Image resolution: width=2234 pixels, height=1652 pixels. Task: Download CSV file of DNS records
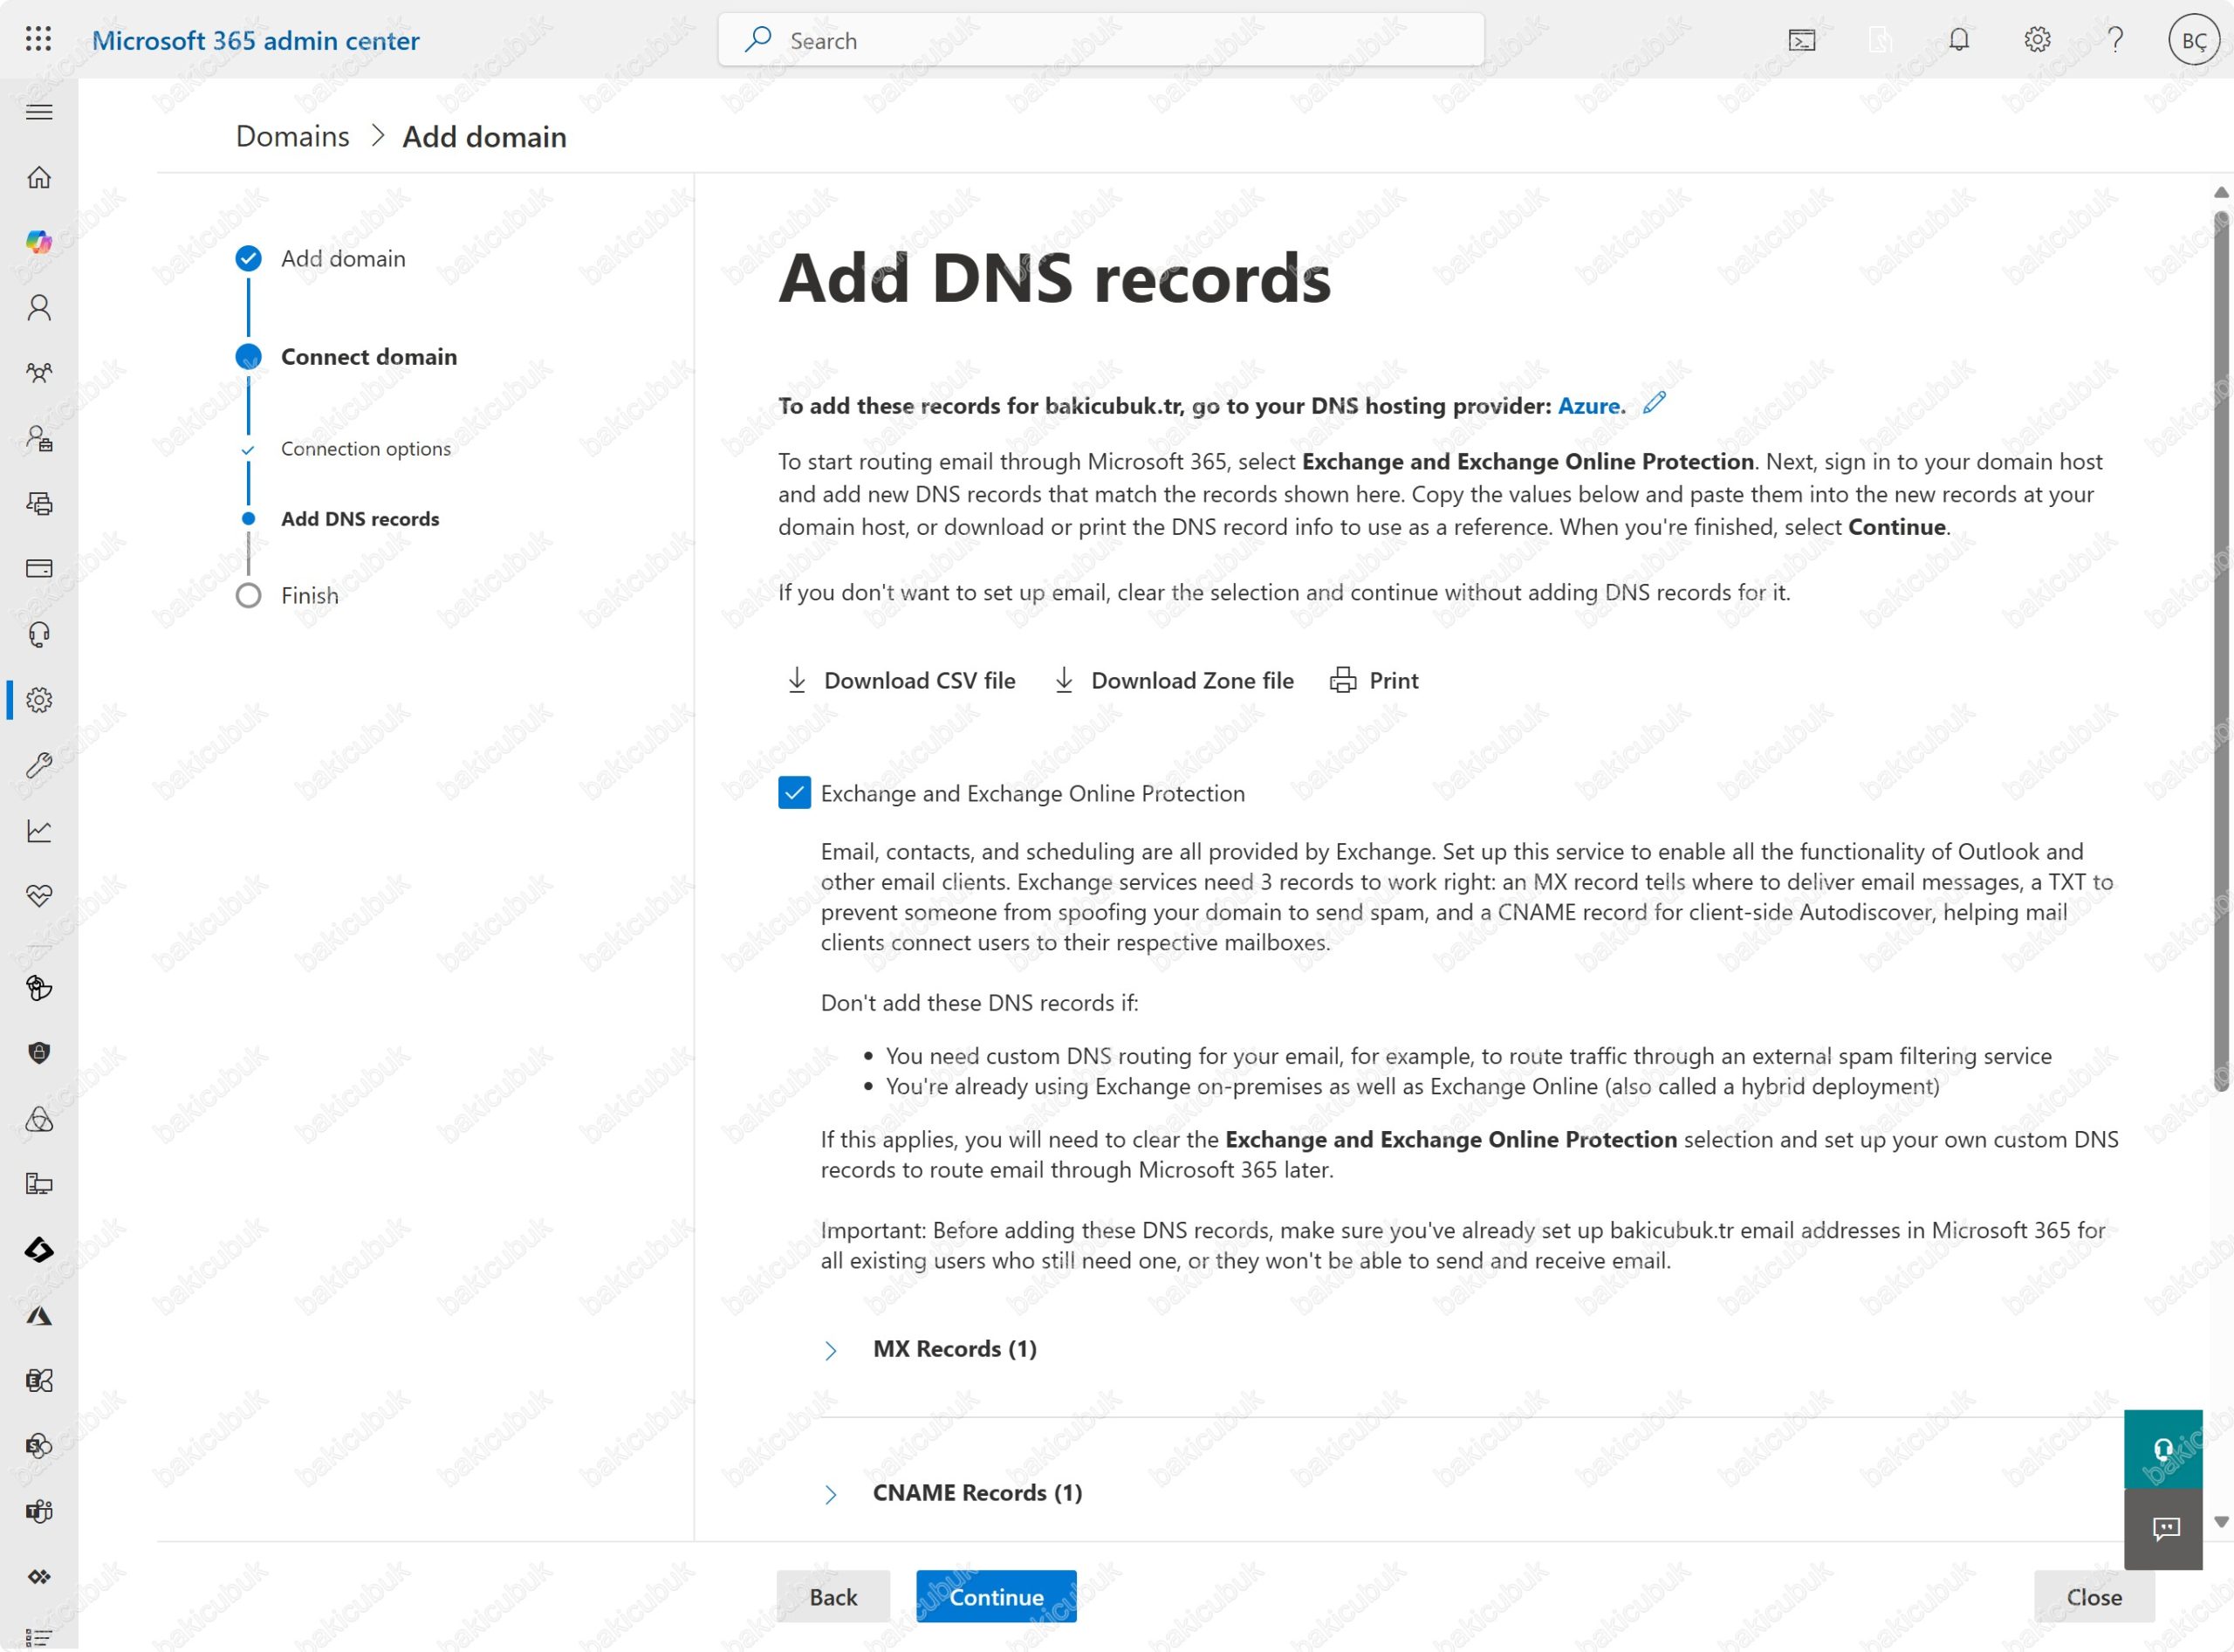tap(901, 681)
